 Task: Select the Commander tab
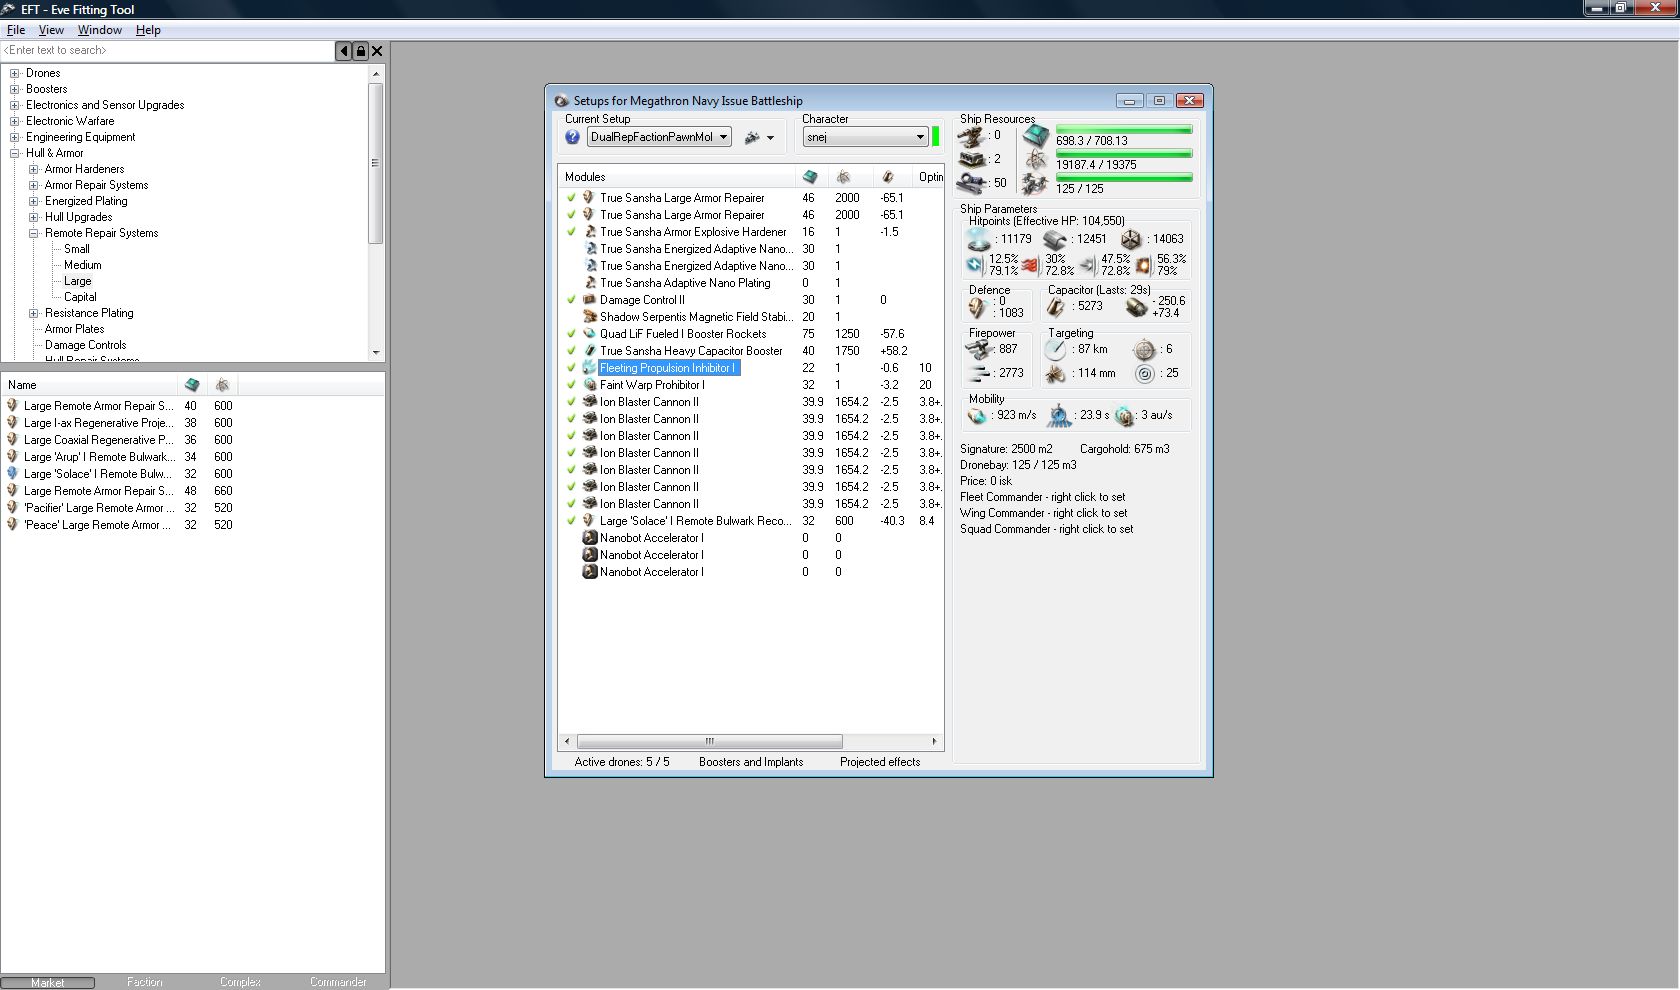[338, 982]
